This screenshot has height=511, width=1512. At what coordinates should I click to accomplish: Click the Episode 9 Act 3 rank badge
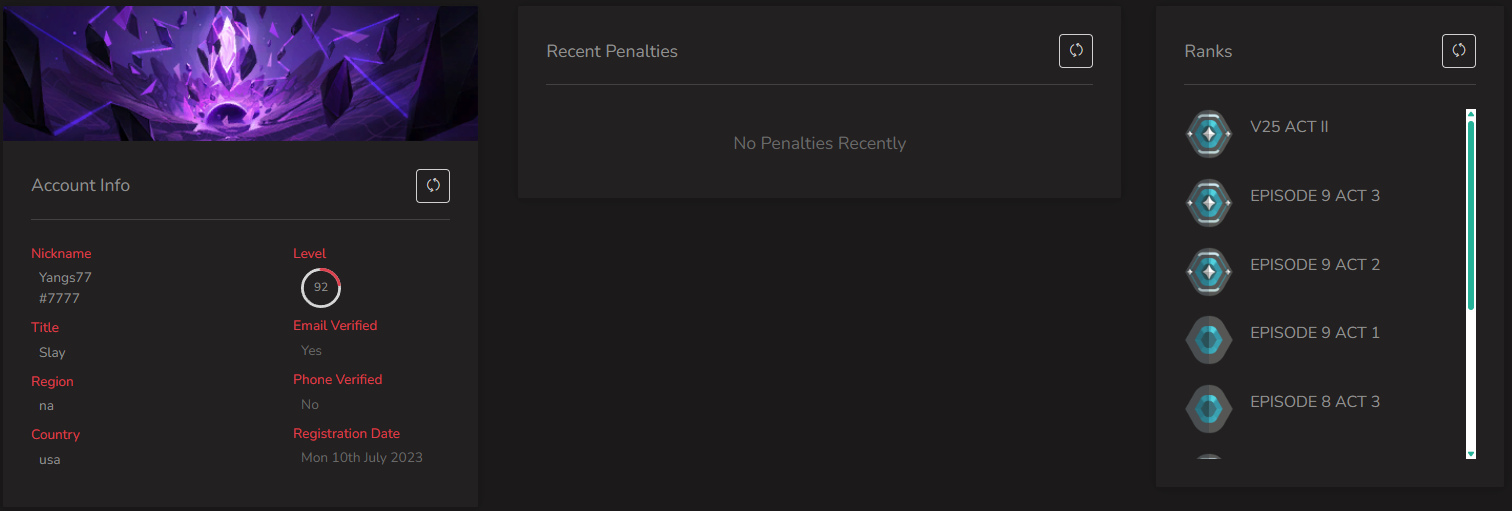click(1209, 203)
